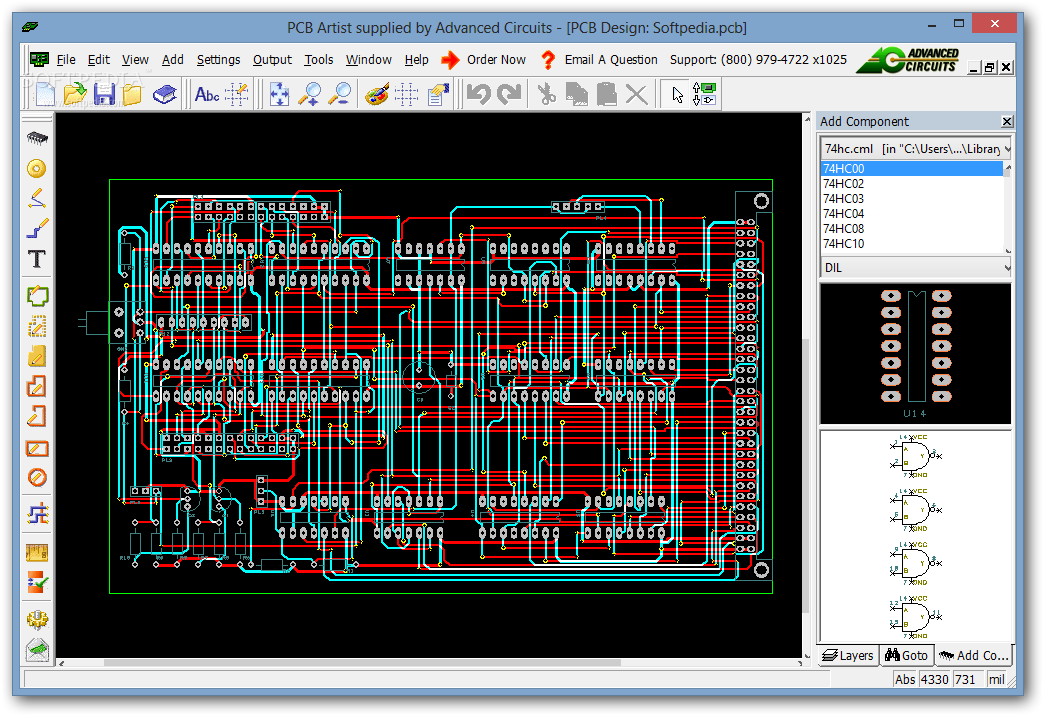Screen dimensions: 1044x716
Task: Click the gear settings tool icon
Action: click(37, 619)
